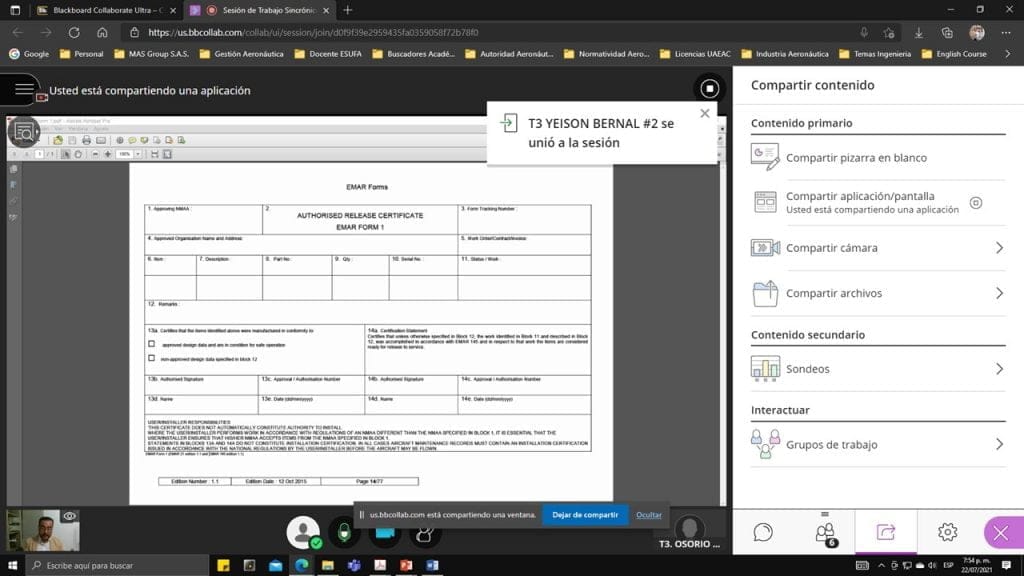Click the shared content preview icon

pos(23,130)
